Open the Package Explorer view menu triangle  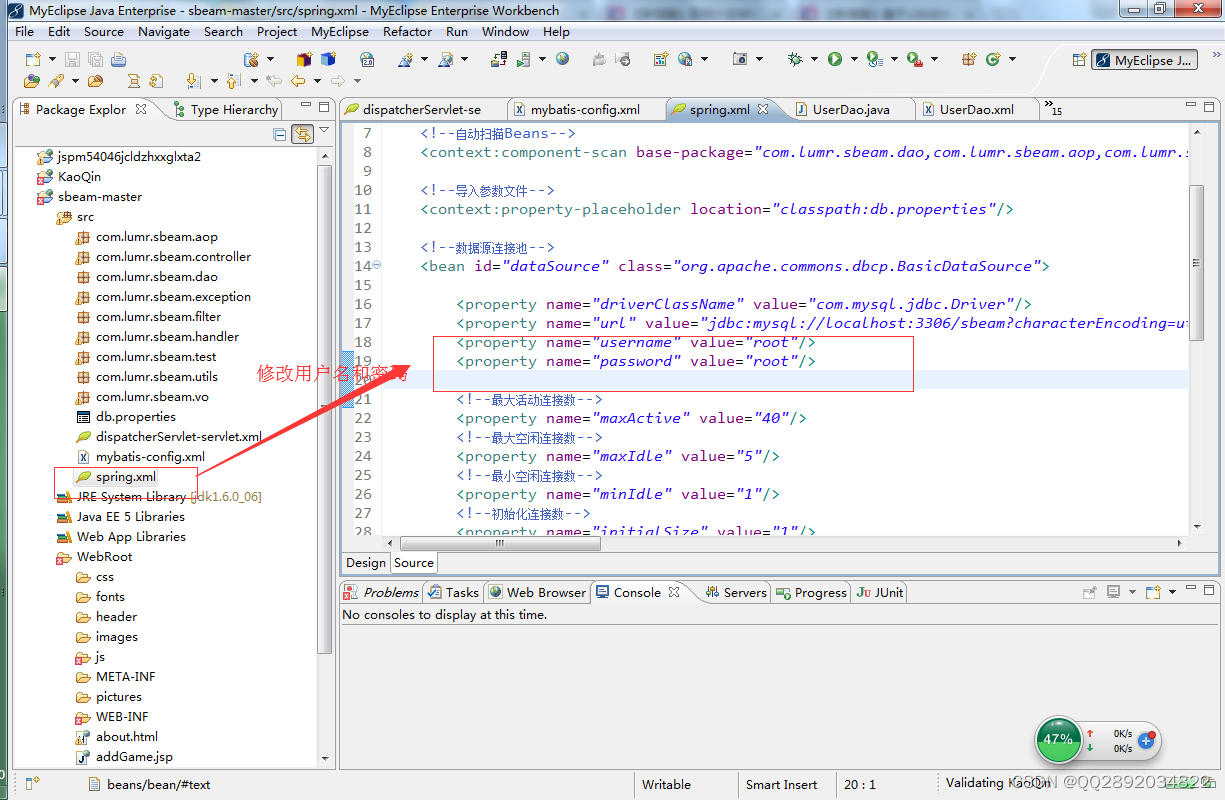pos(324,131)
